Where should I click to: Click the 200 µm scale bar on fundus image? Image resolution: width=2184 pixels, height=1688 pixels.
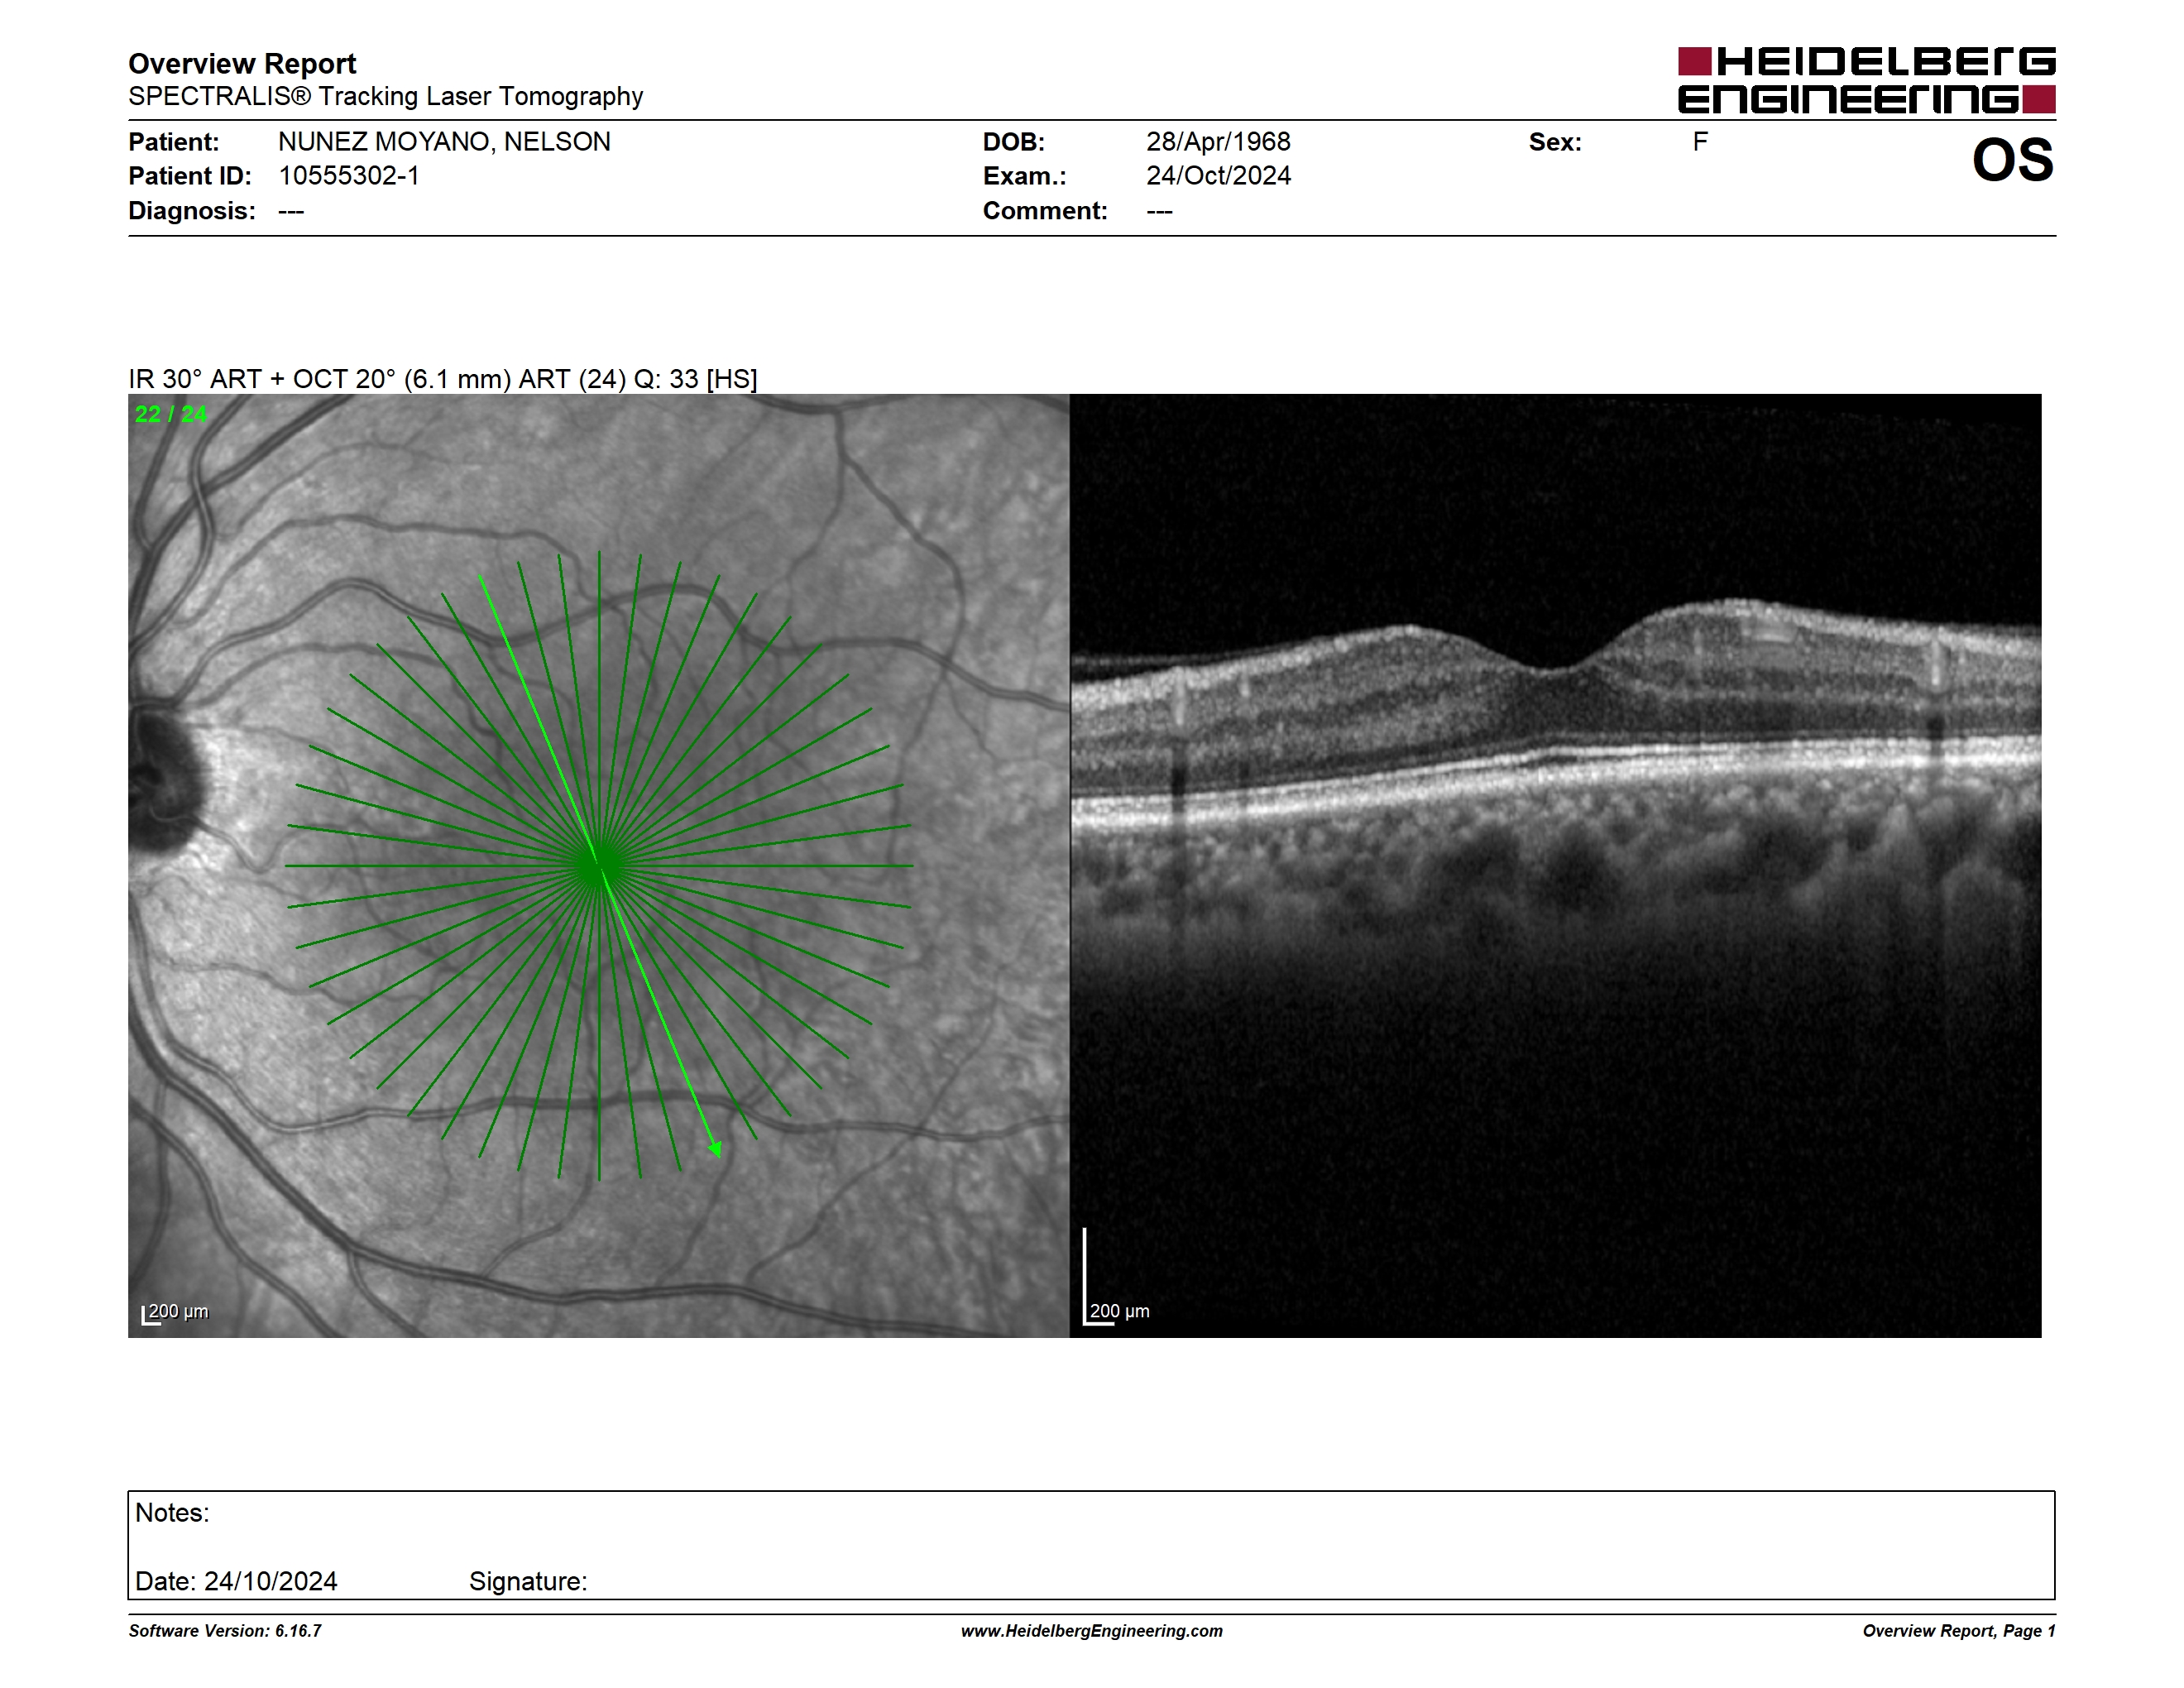tap(176, 1312)
